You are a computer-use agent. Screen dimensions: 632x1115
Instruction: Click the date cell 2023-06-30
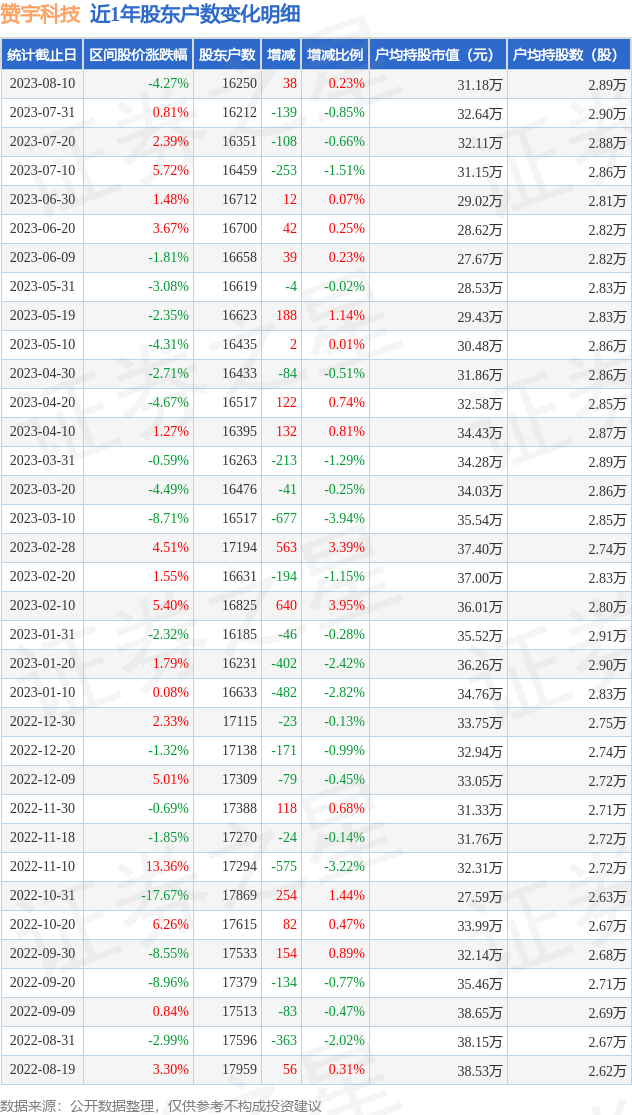tap(42, 199)
